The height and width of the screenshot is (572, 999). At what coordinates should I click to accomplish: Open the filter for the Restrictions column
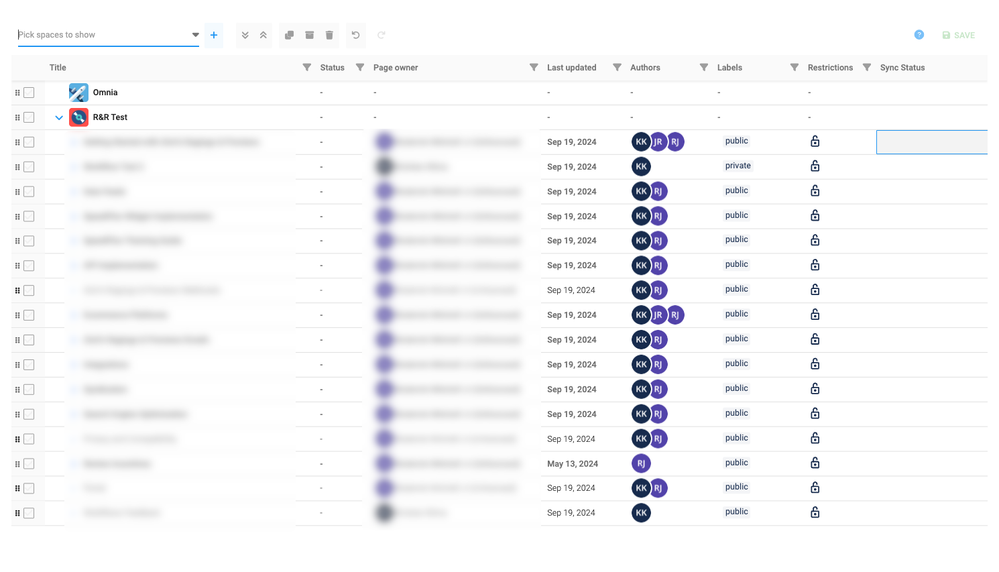867,68
